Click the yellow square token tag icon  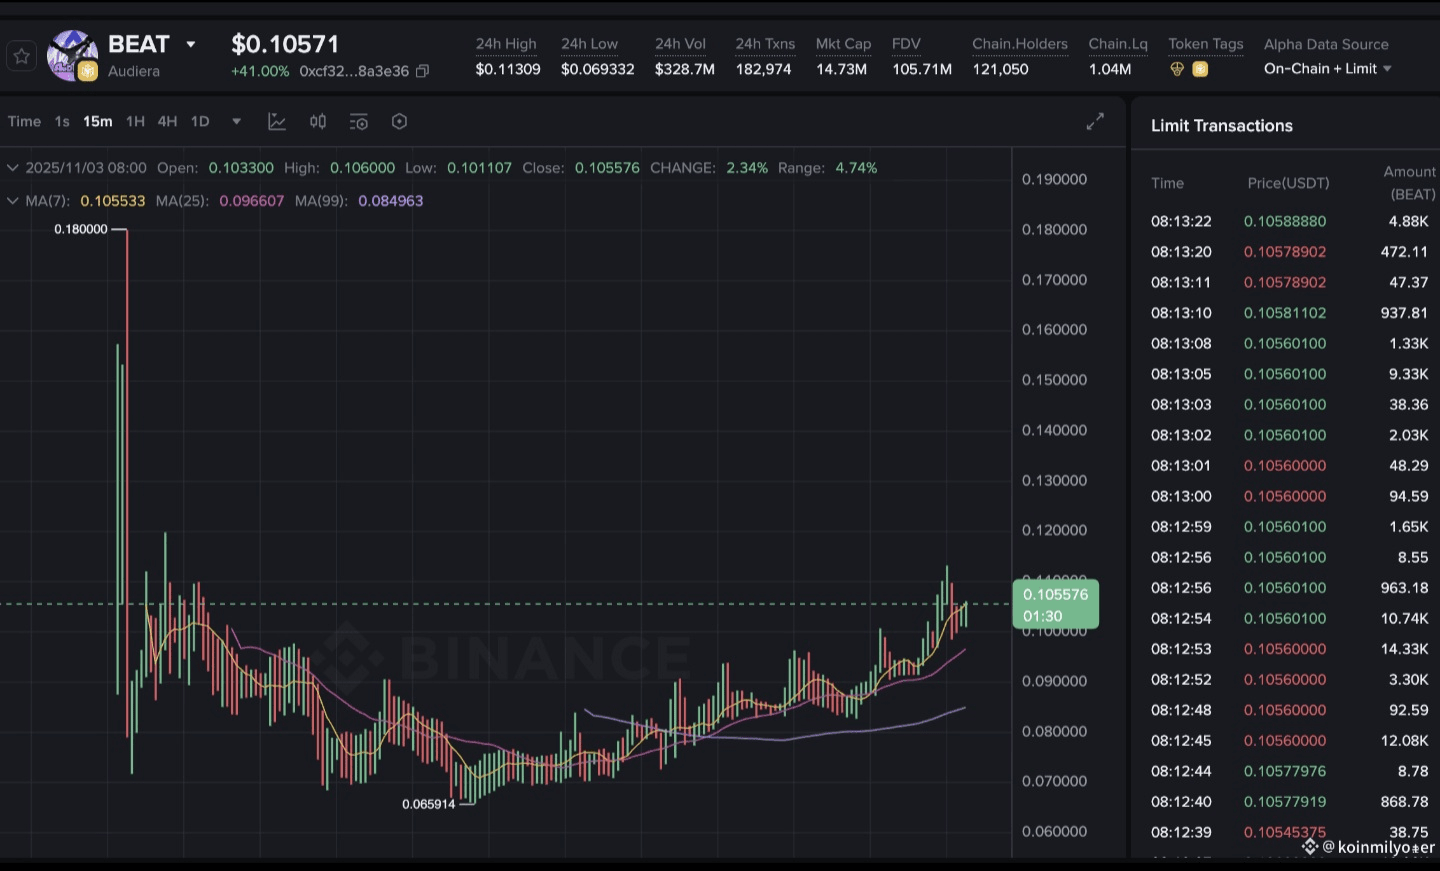point(1200,69)
